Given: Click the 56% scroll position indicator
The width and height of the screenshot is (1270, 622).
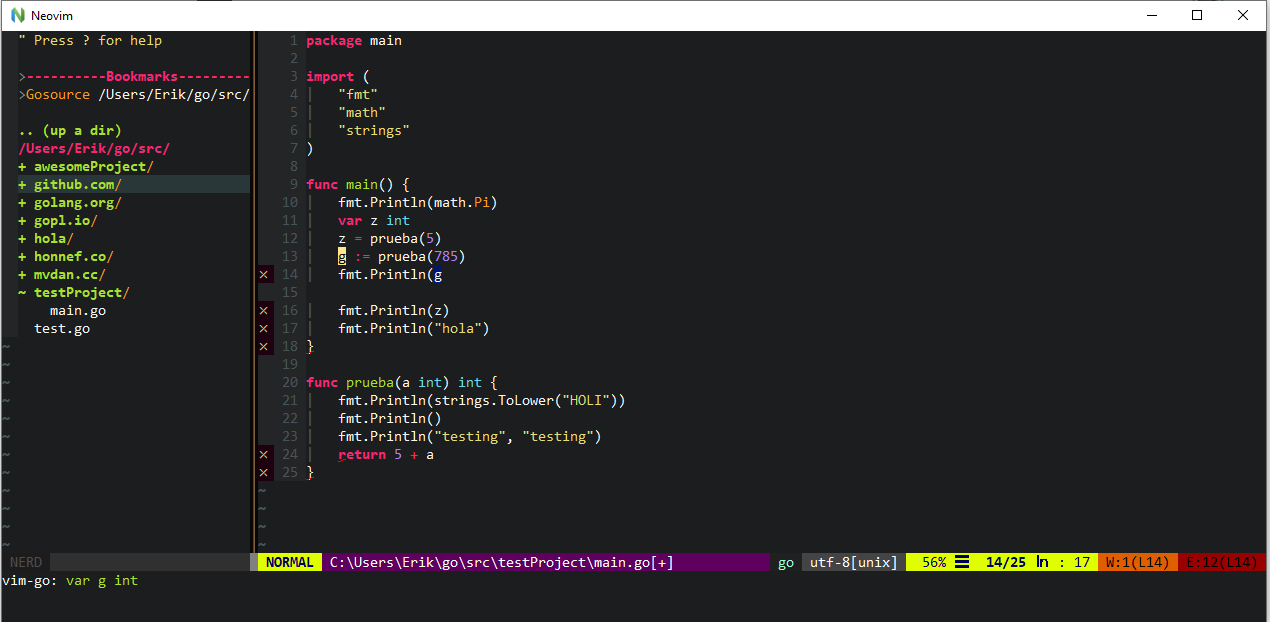Looking at the screenshot, I should (936, 561).
